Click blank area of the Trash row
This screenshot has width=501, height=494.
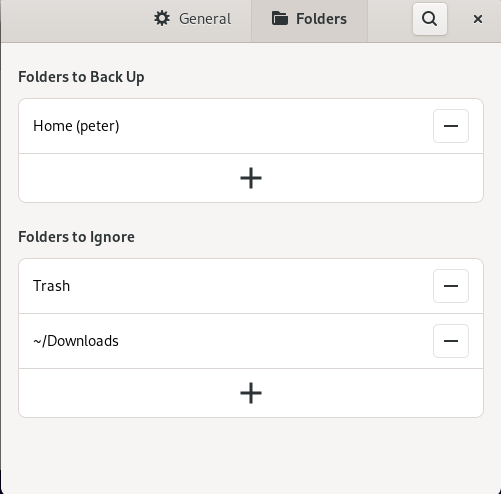click(x=250, y=286)
